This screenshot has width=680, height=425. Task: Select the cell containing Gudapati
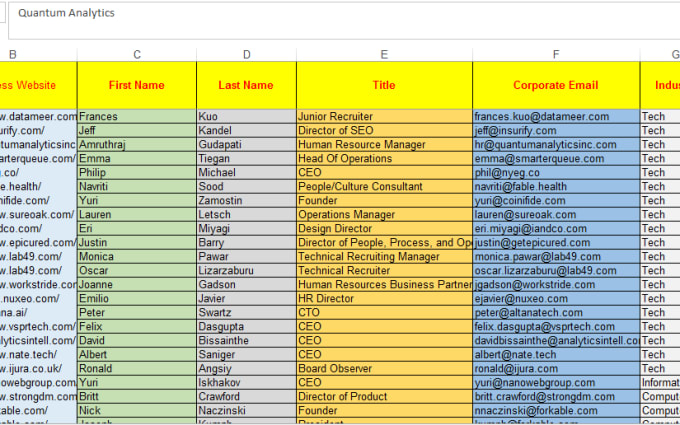[x=247, y=144]
